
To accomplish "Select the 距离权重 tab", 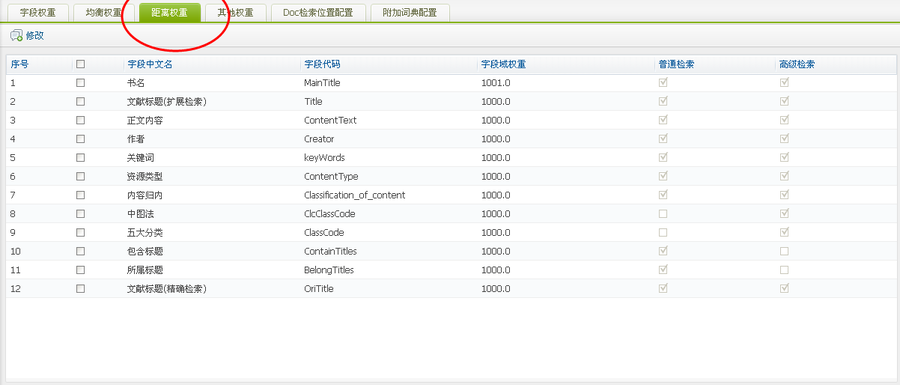I will tap(170, 13).
